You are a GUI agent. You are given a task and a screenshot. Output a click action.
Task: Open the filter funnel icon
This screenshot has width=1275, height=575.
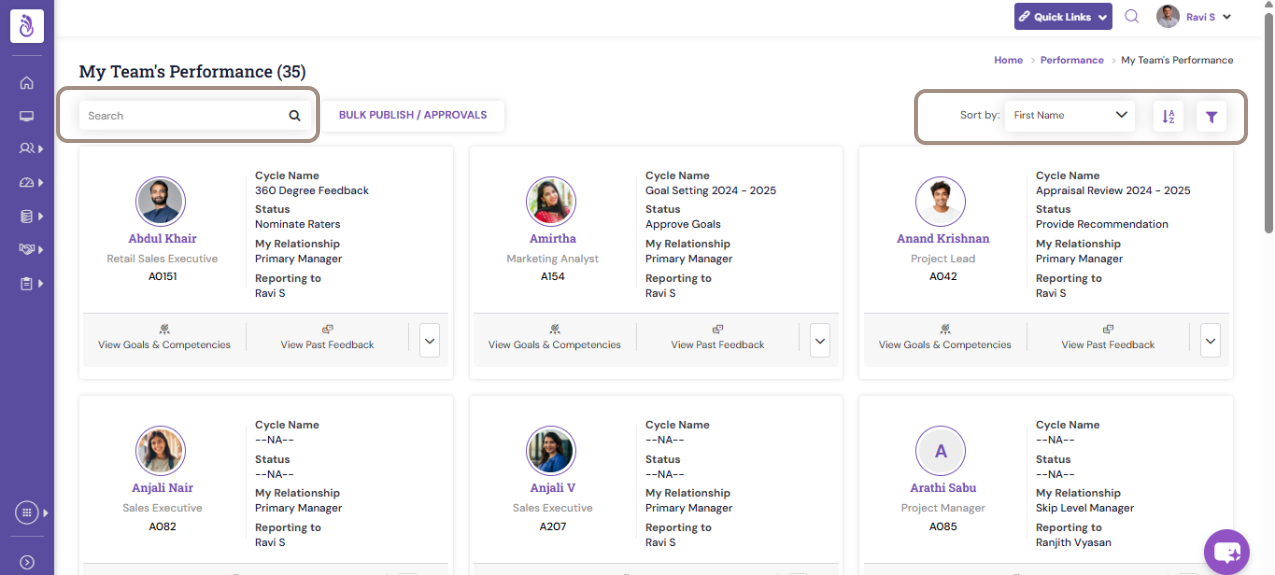(1211, 116)
